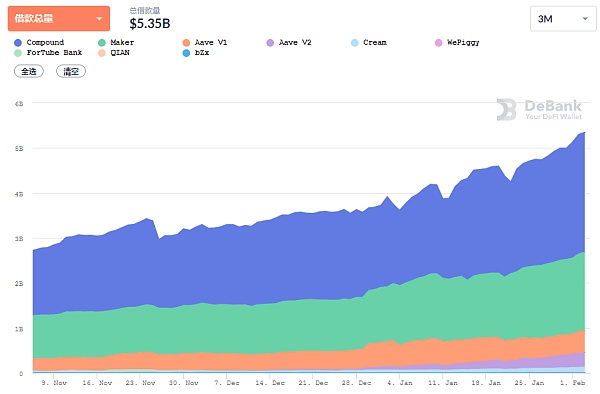600x394 pixels.
Task: Click the $5.35B total borrow value
Action: (x=150, y=24)
